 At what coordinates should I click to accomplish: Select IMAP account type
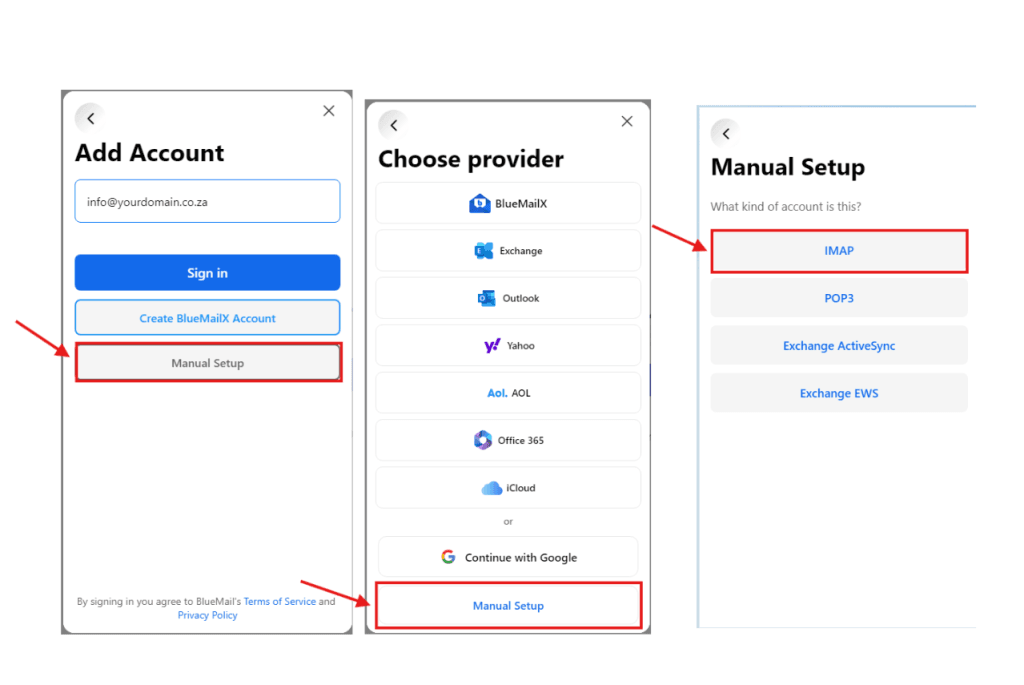click(x=839, y=251)
